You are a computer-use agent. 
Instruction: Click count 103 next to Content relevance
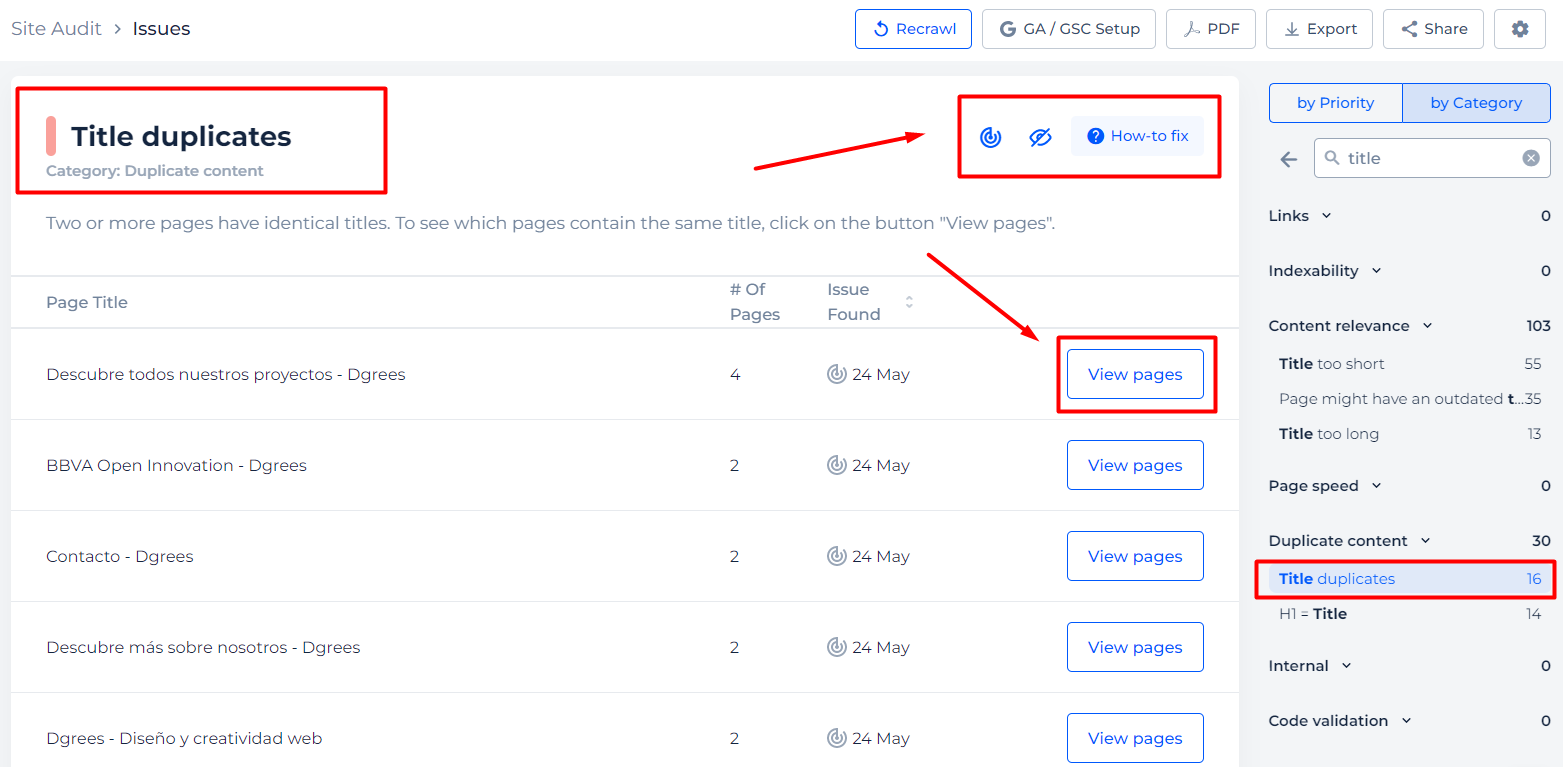click(x=1538, y=326)
